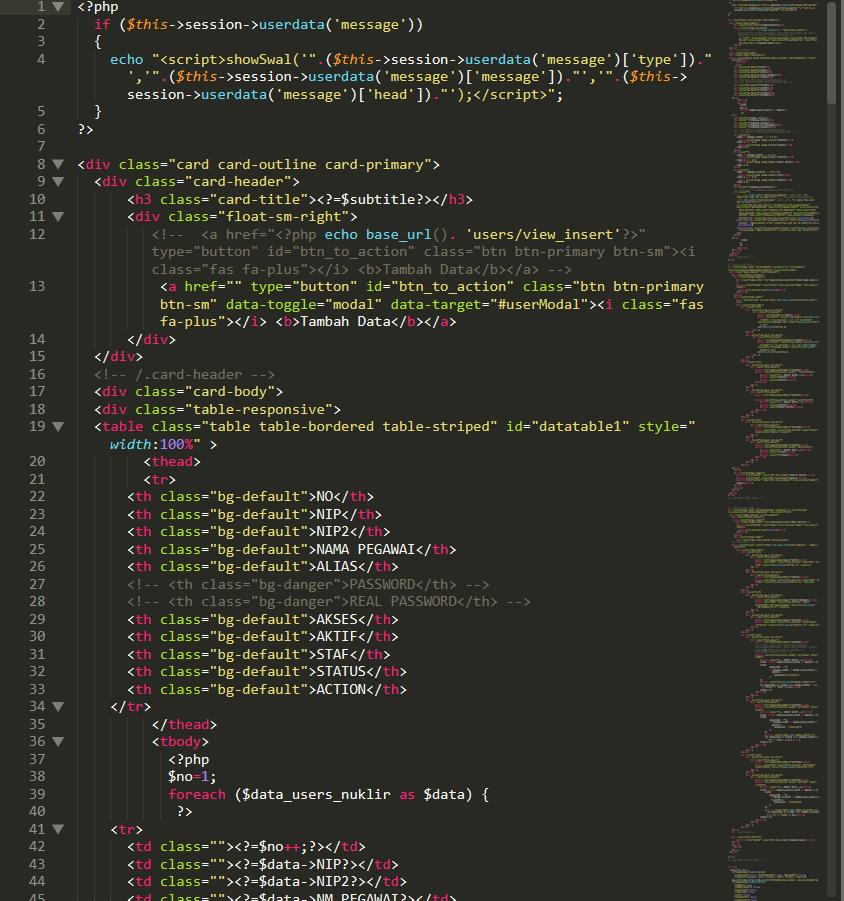844x901 pixels.
Task: Click 'table-responsive' class value on line 18
Action: tap(259, 410)
